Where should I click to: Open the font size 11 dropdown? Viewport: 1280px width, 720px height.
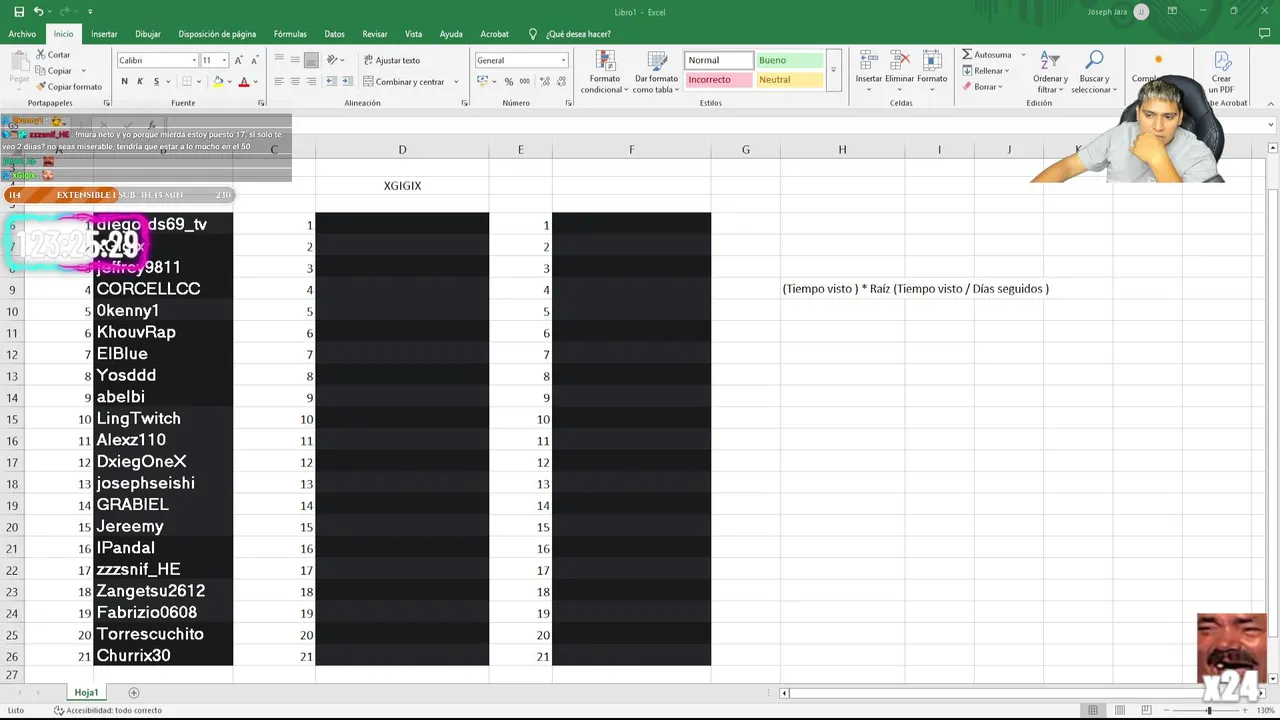(x=224, y=60)
